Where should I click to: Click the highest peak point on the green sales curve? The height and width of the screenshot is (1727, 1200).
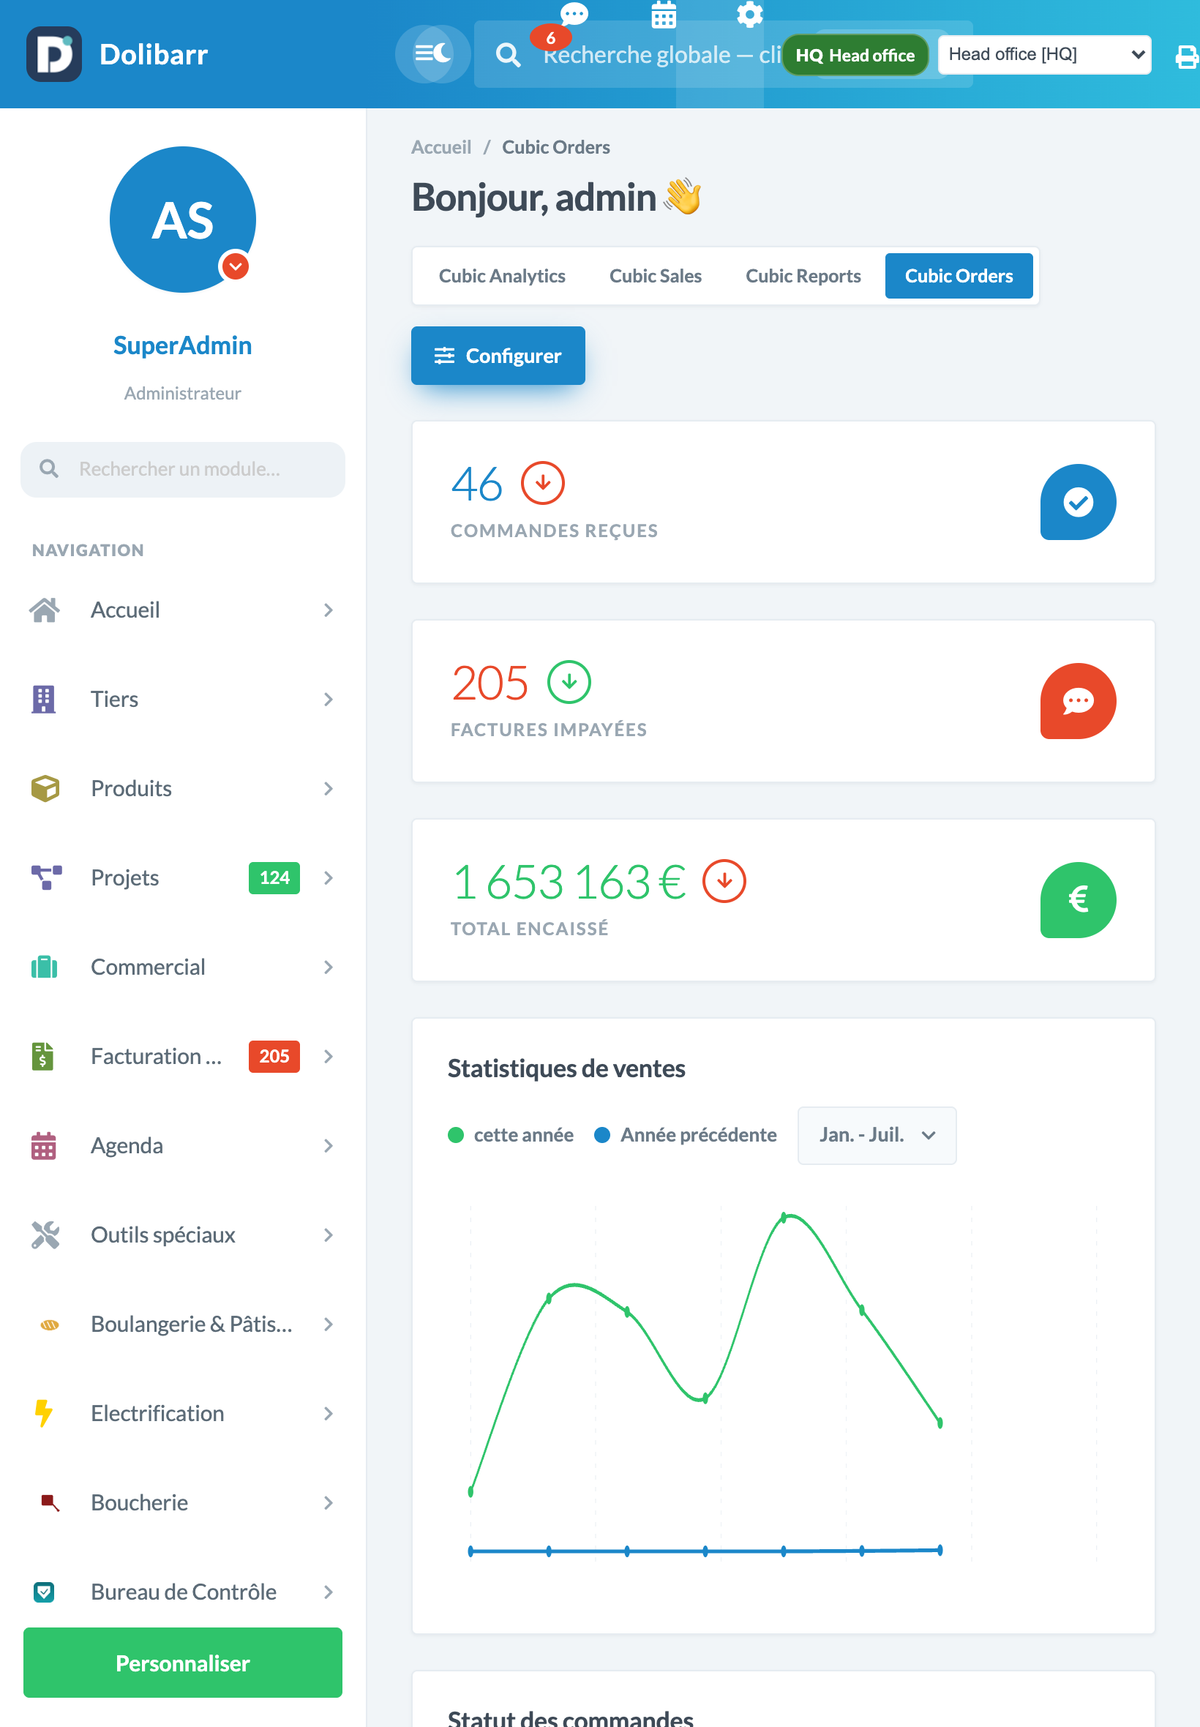[x=784, y=1217]
